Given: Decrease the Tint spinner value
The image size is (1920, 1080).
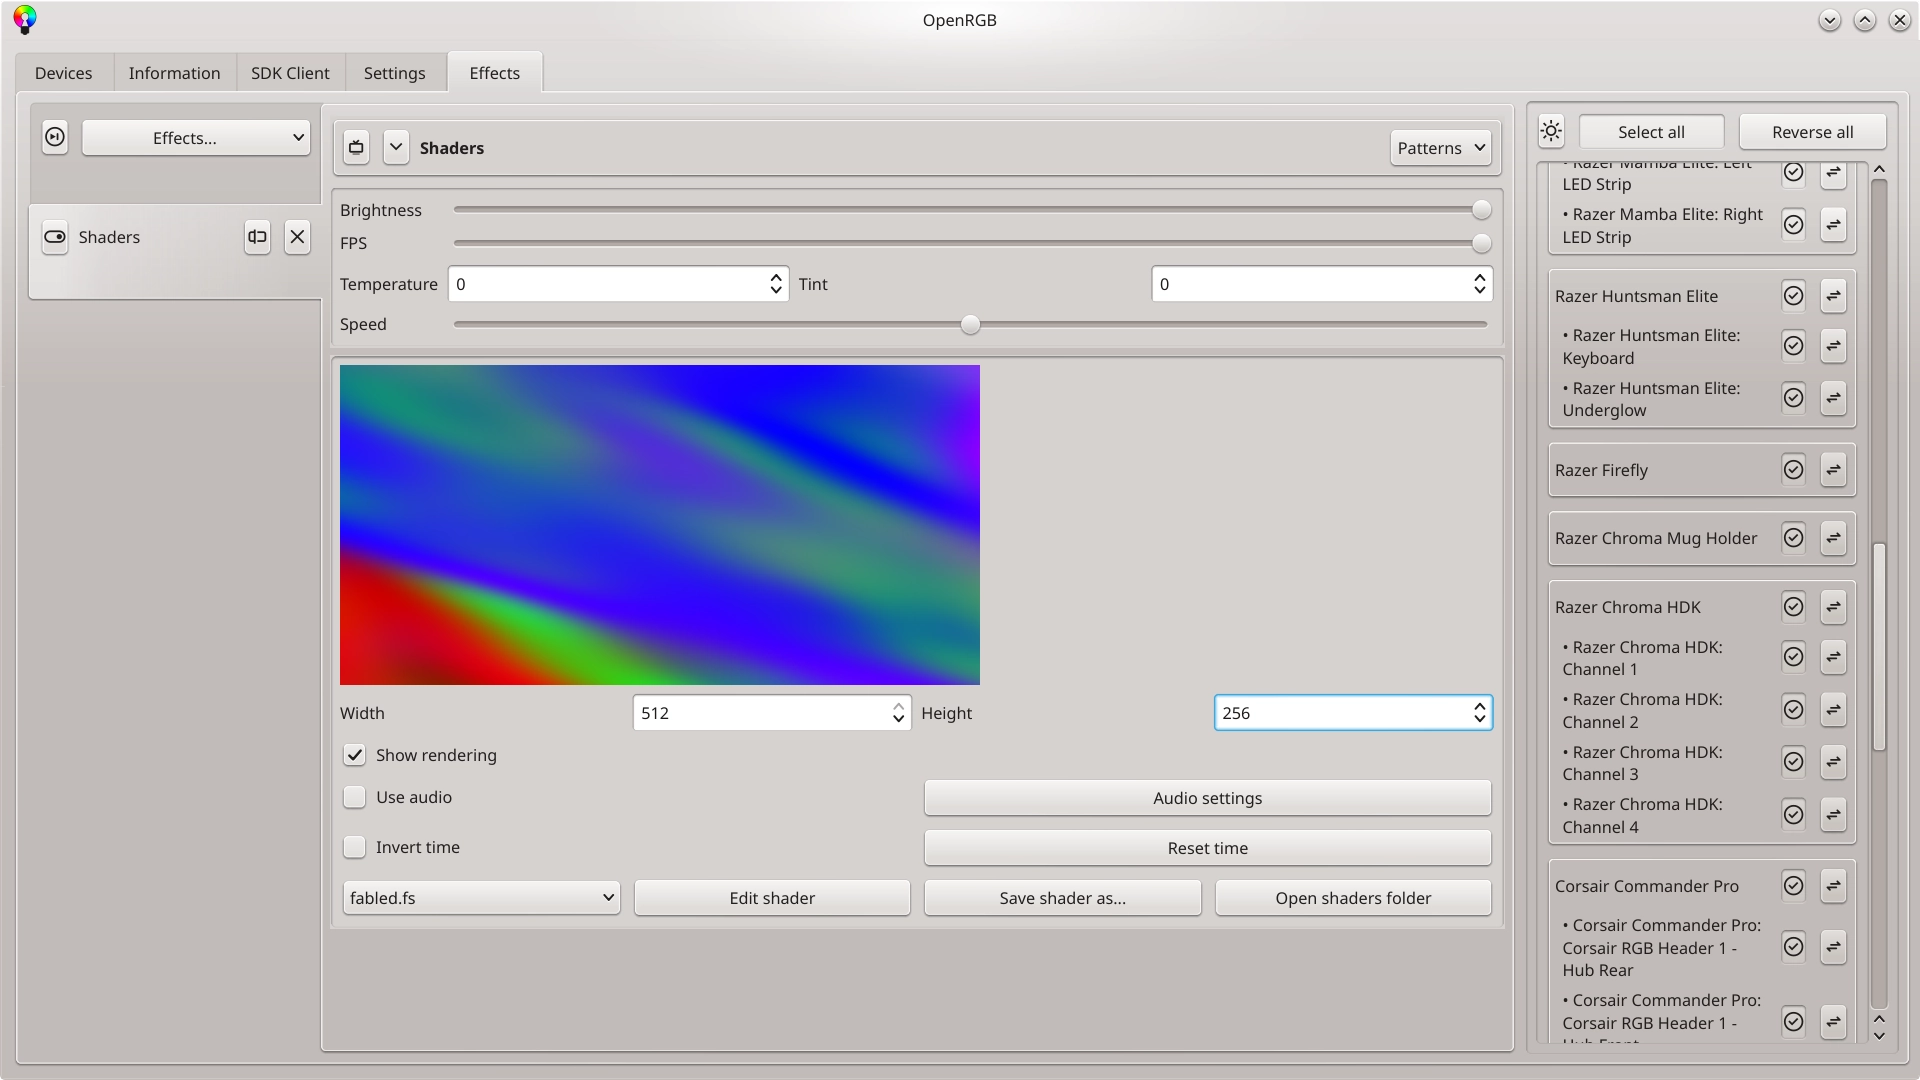Looking at the screenshot, I should point(1479,290).
